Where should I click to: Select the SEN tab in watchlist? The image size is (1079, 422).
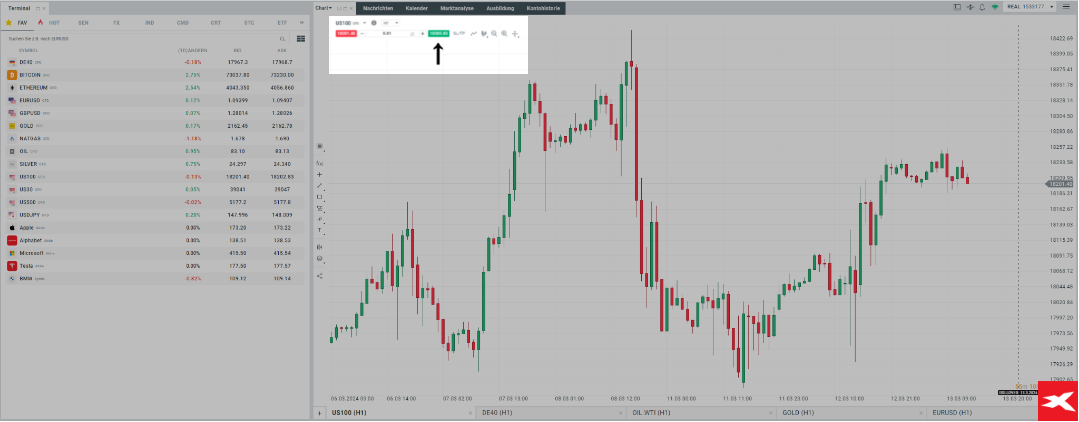[x=83, y=23]
